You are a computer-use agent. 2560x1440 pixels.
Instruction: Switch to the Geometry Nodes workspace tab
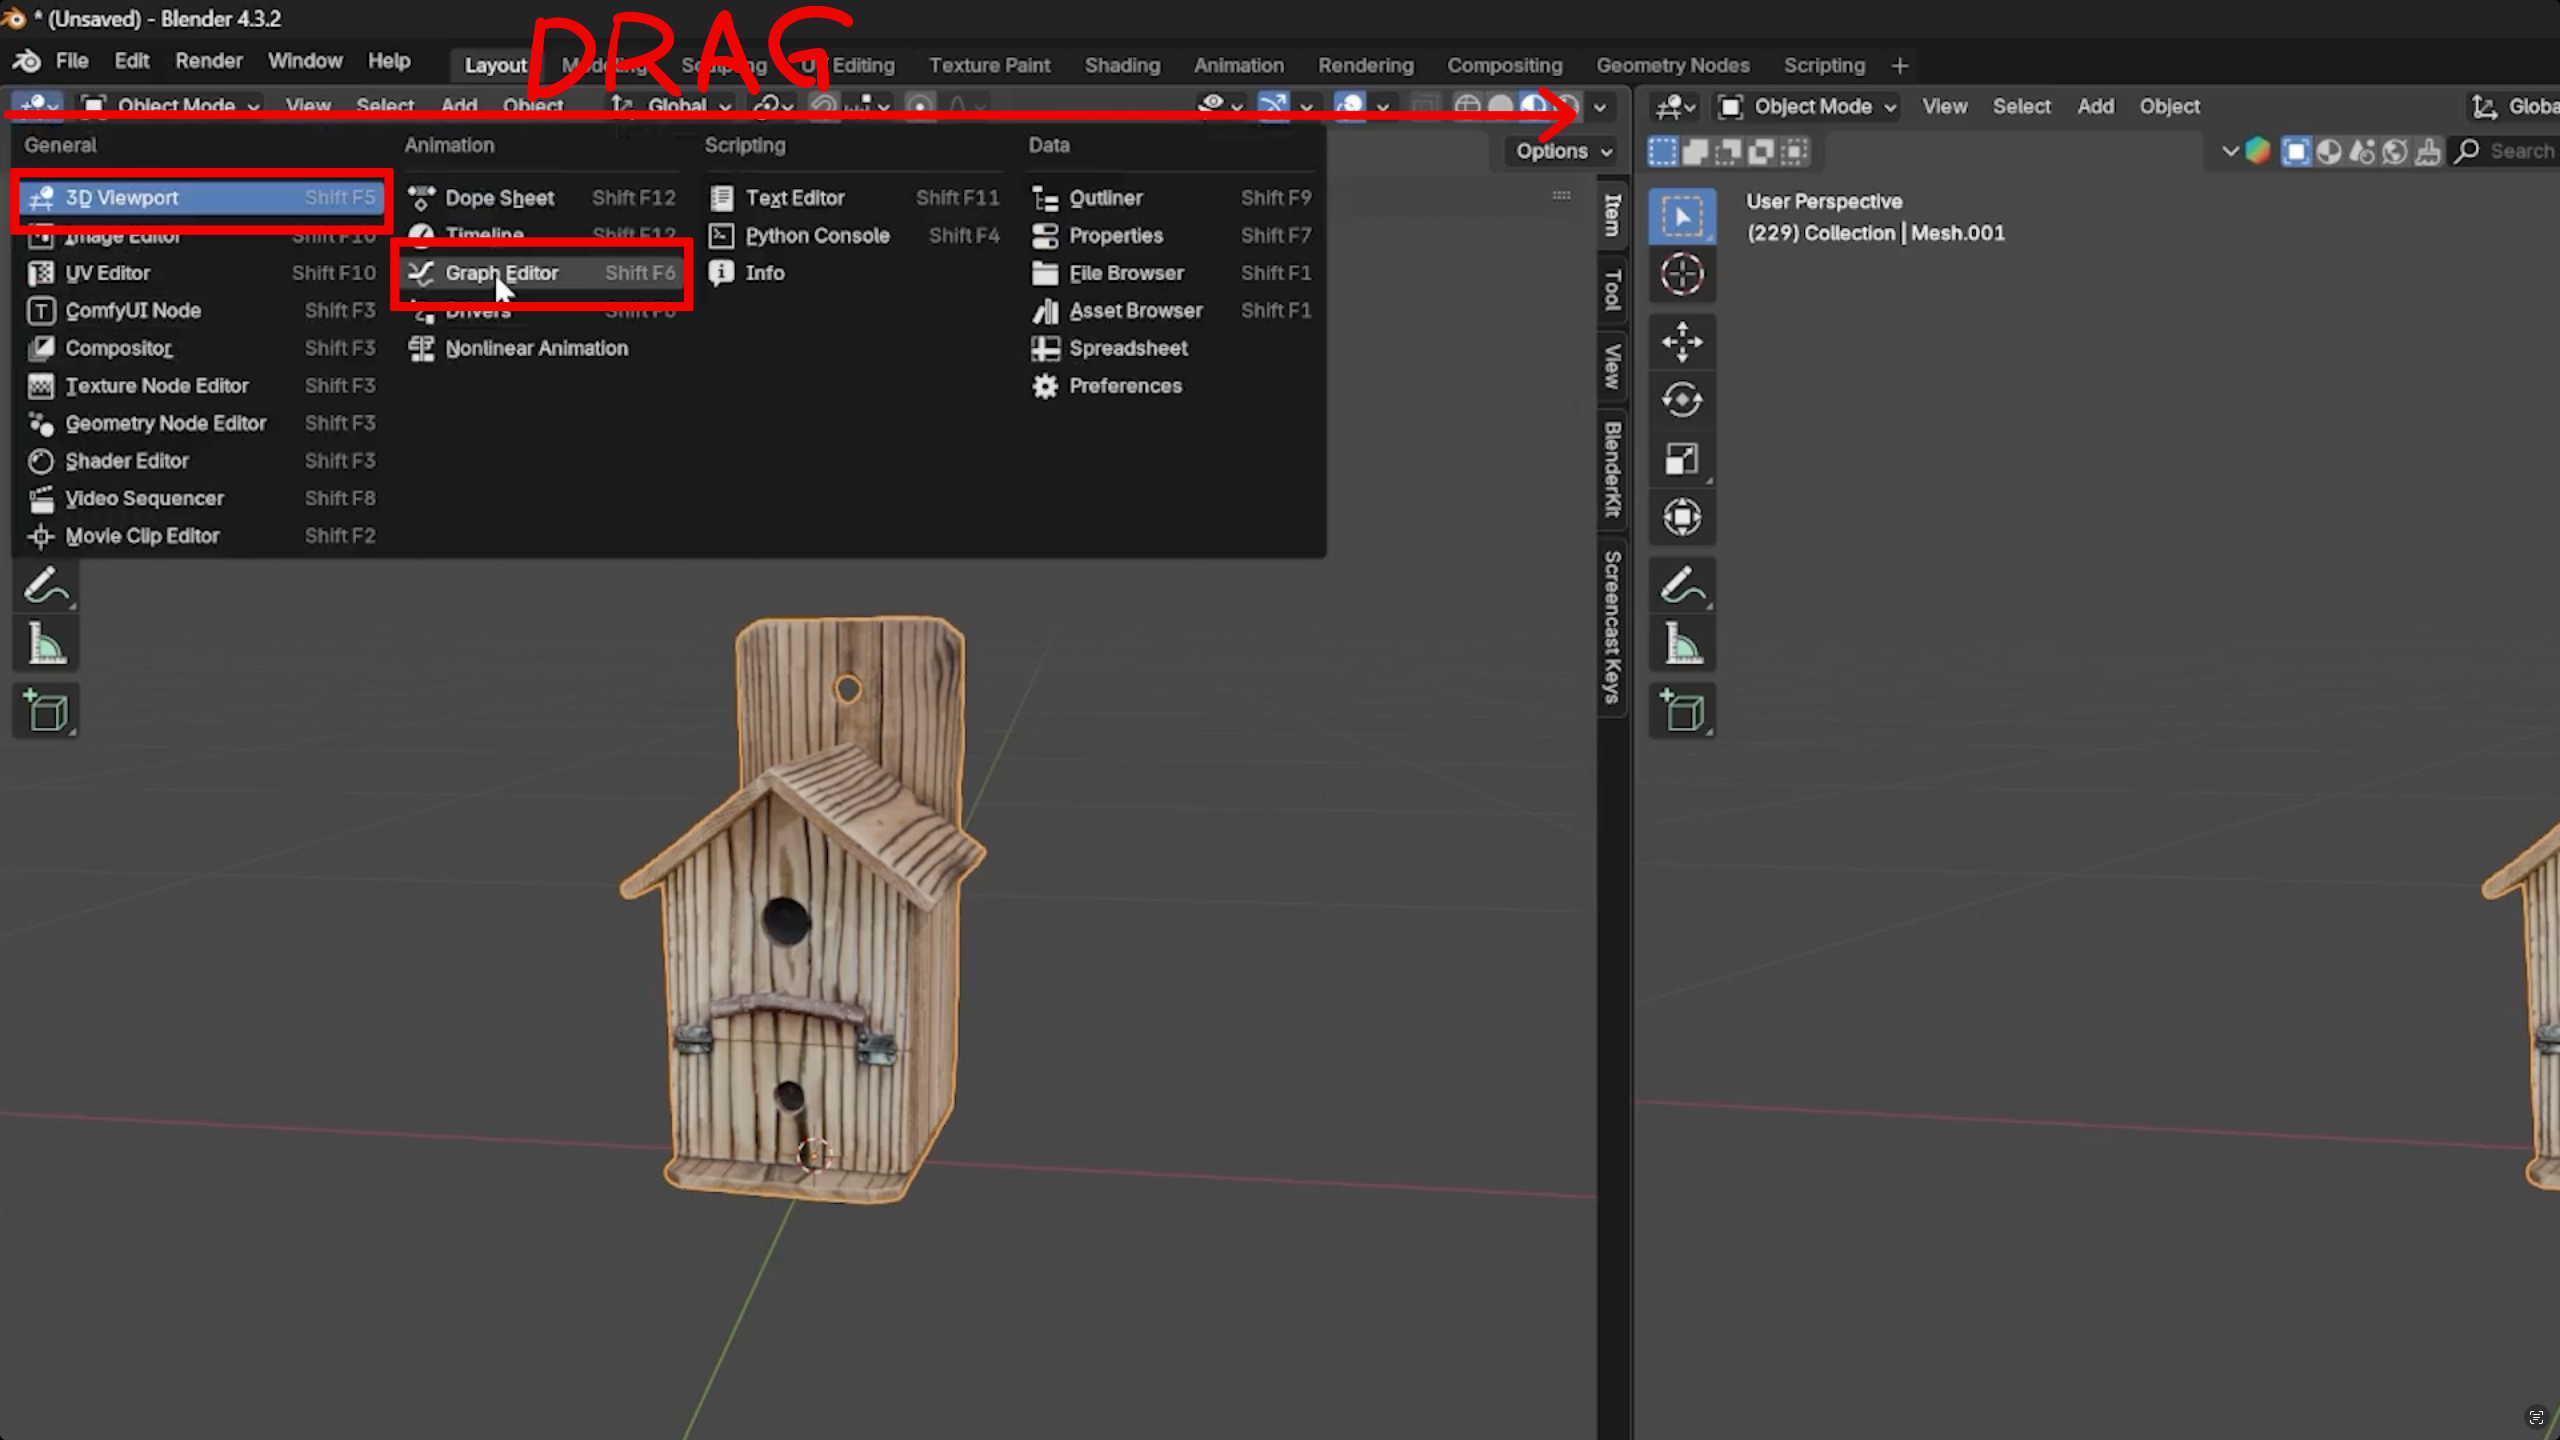pos(1673,65)
